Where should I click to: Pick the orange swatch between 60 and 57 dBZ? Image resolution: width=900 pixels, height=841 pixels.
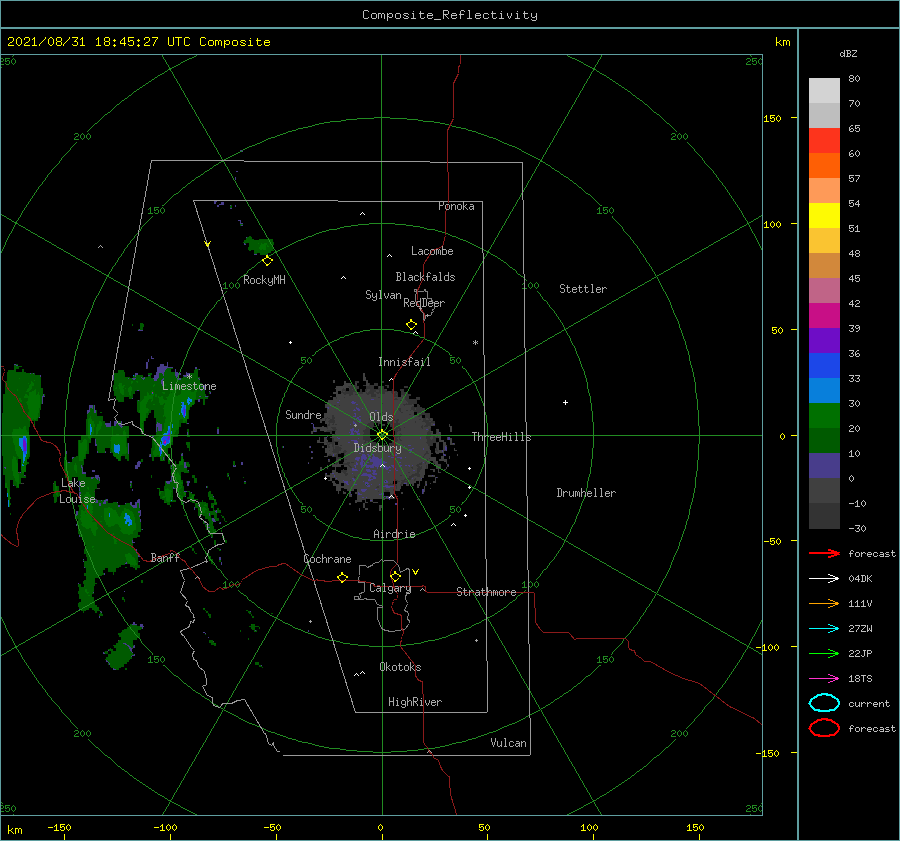point(824,165)
